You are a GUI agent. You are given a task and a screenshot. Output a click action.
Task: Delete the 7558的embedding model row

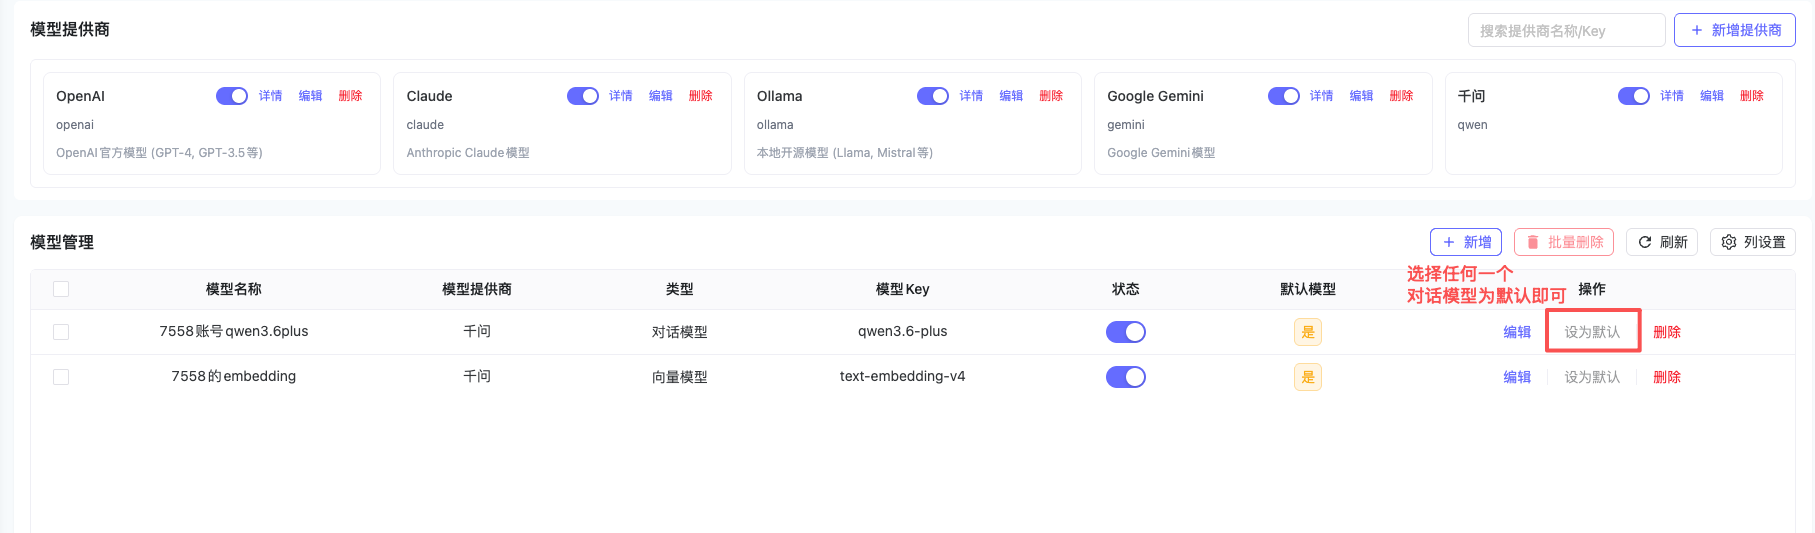point(1667,377)
